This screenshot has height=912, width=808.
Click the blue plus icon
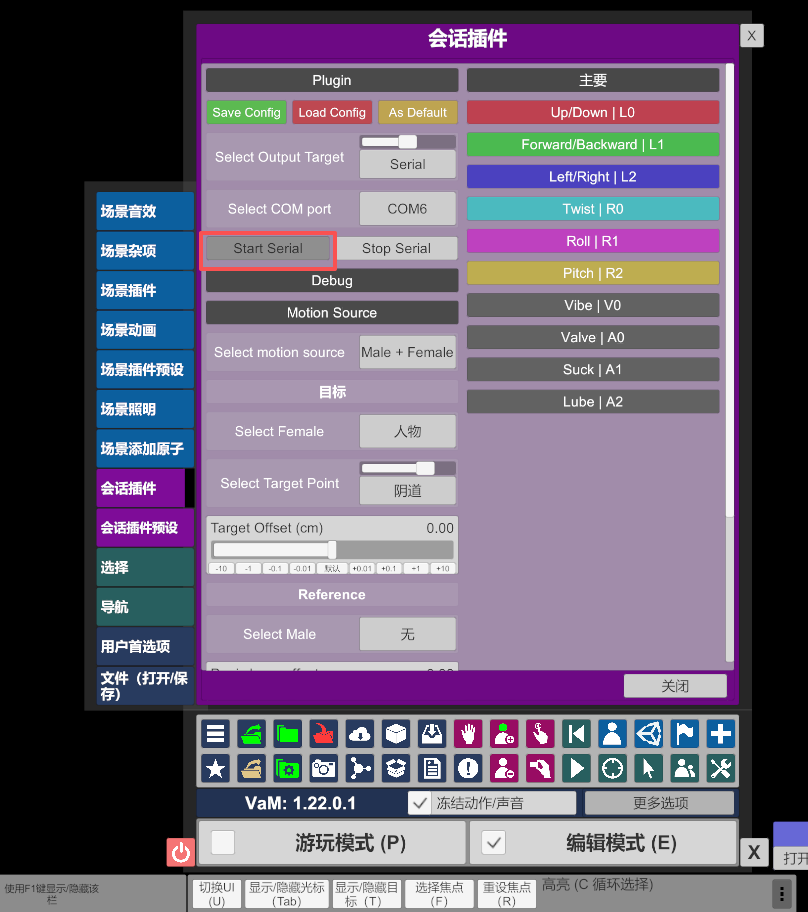pos(720,733)
